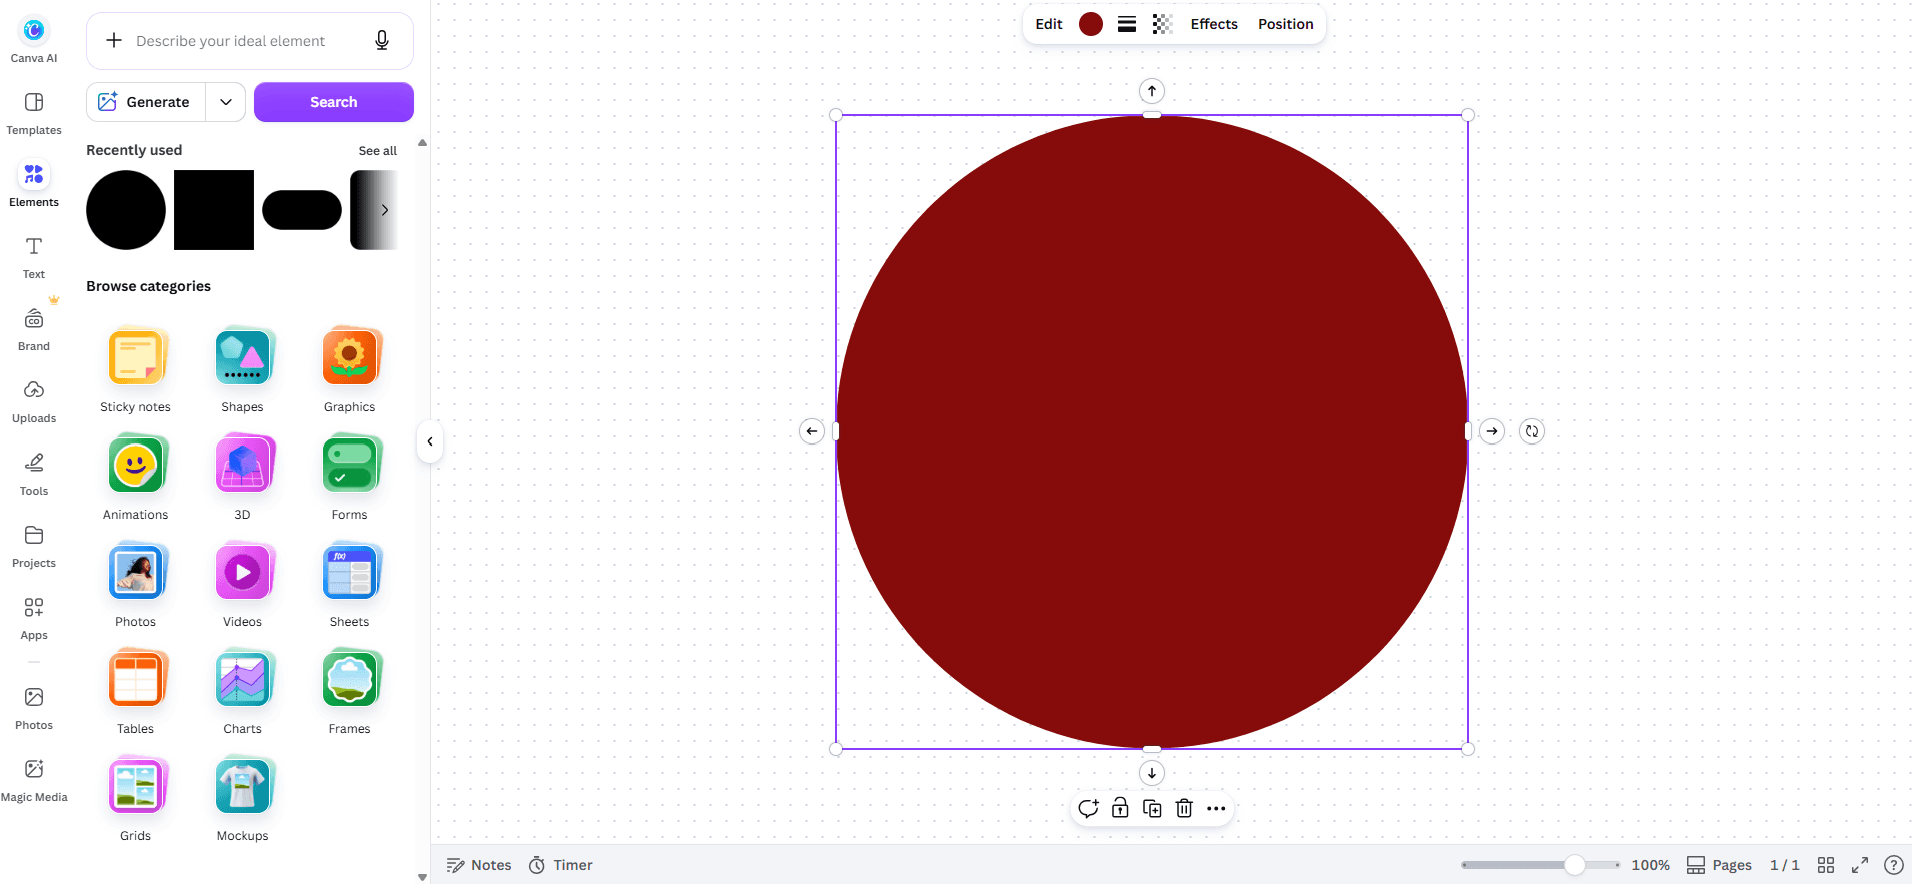Open the Sticky notes category
1912x884 pixels.
point(136,369)
